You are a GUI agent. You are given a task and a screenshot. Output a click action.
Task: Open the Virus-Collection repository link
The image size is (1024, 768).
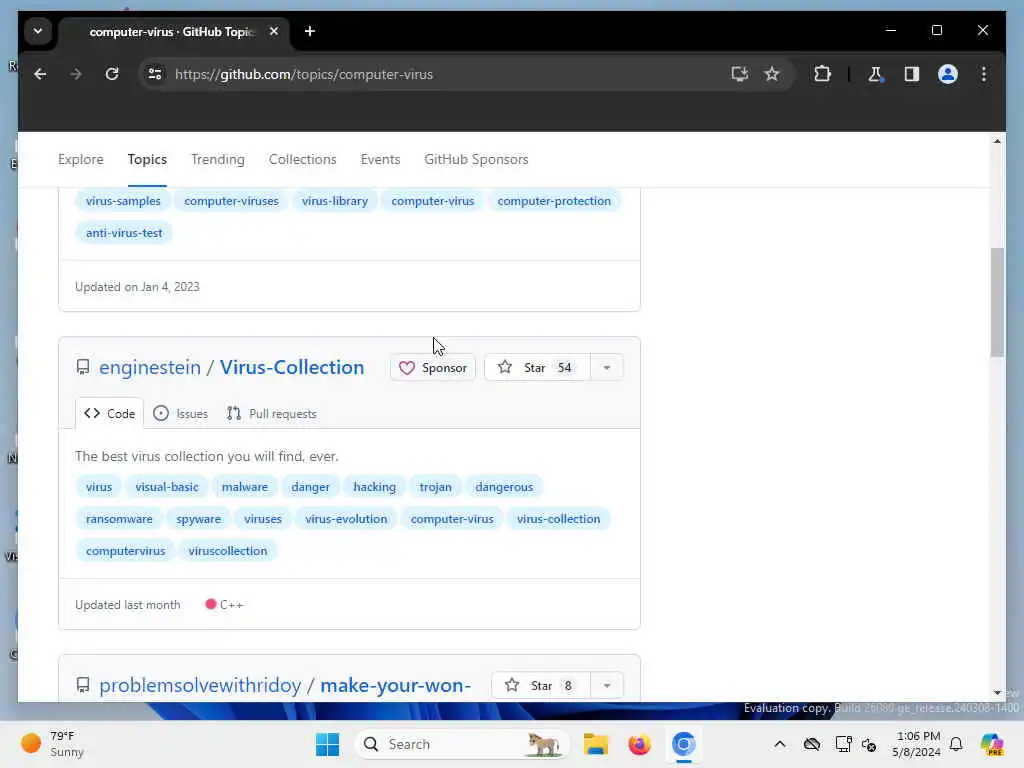point(291,368)
